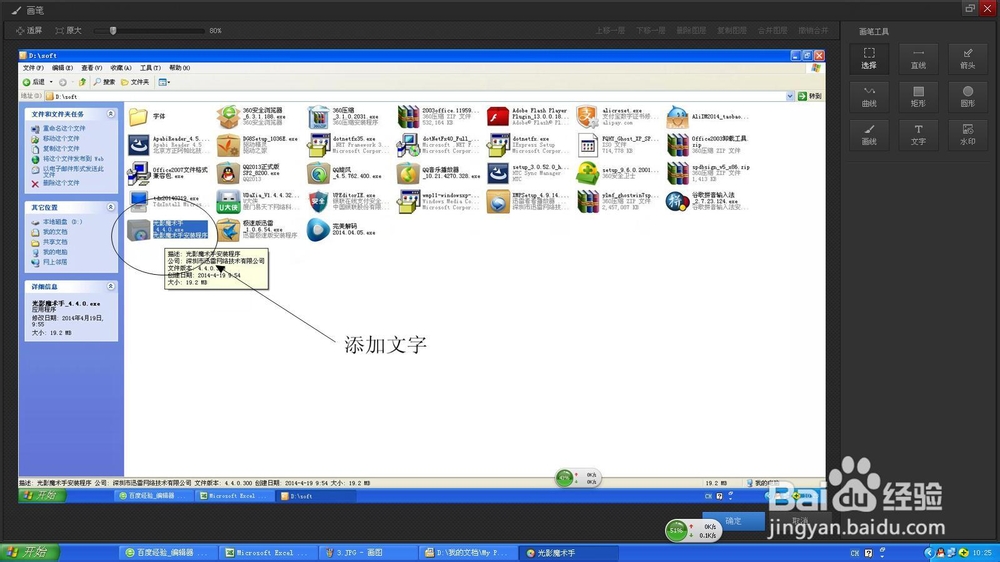Select the 曲线 curve tool

click(869, 96)
